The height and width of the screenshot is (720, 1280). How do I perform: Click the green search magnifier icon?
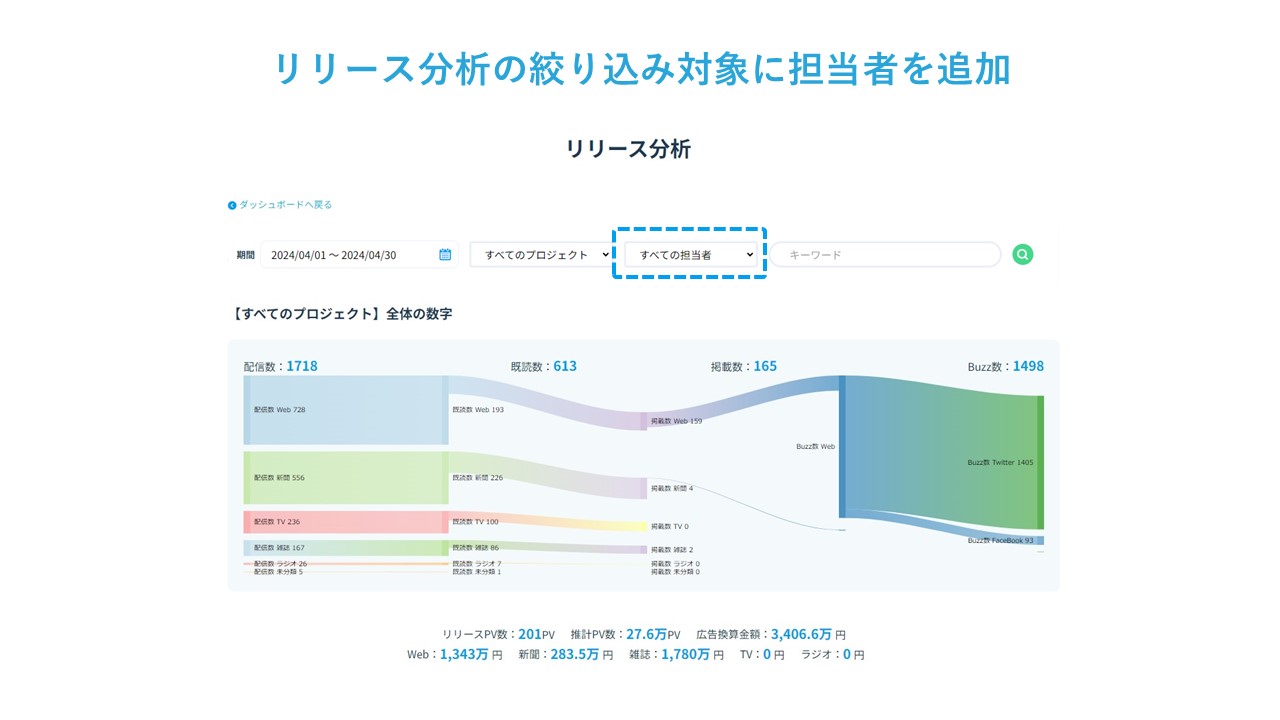pos(1022,255)
